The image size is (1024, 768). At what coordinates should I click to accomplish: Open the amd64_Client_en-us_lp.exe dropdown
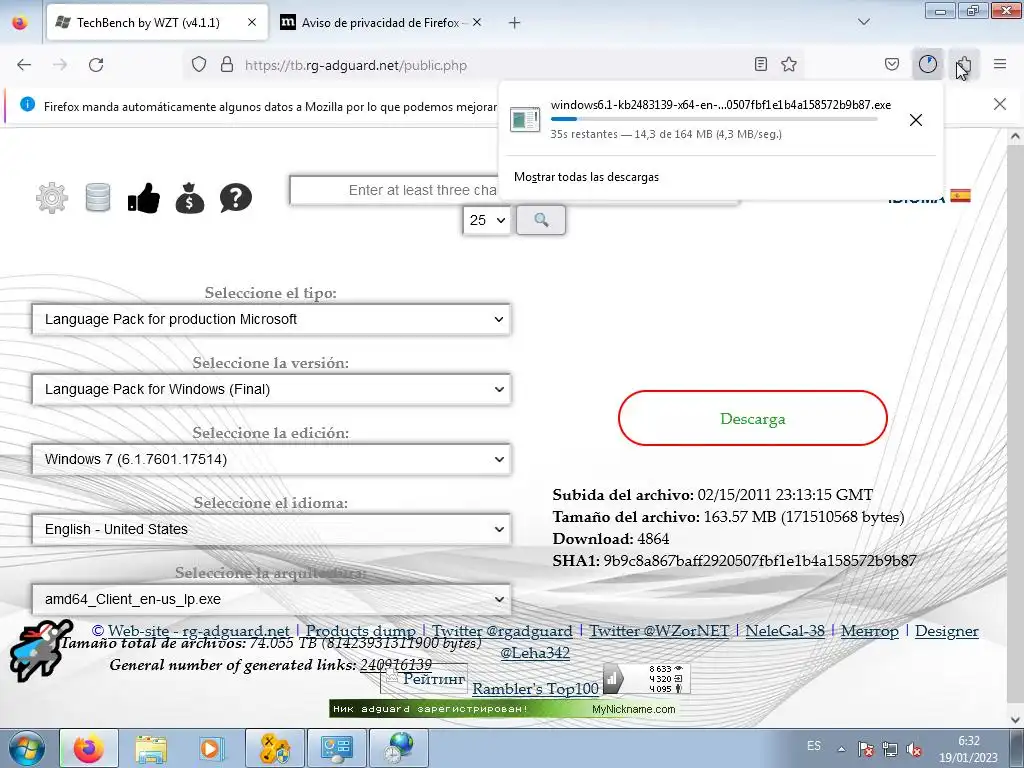[271, 599]
